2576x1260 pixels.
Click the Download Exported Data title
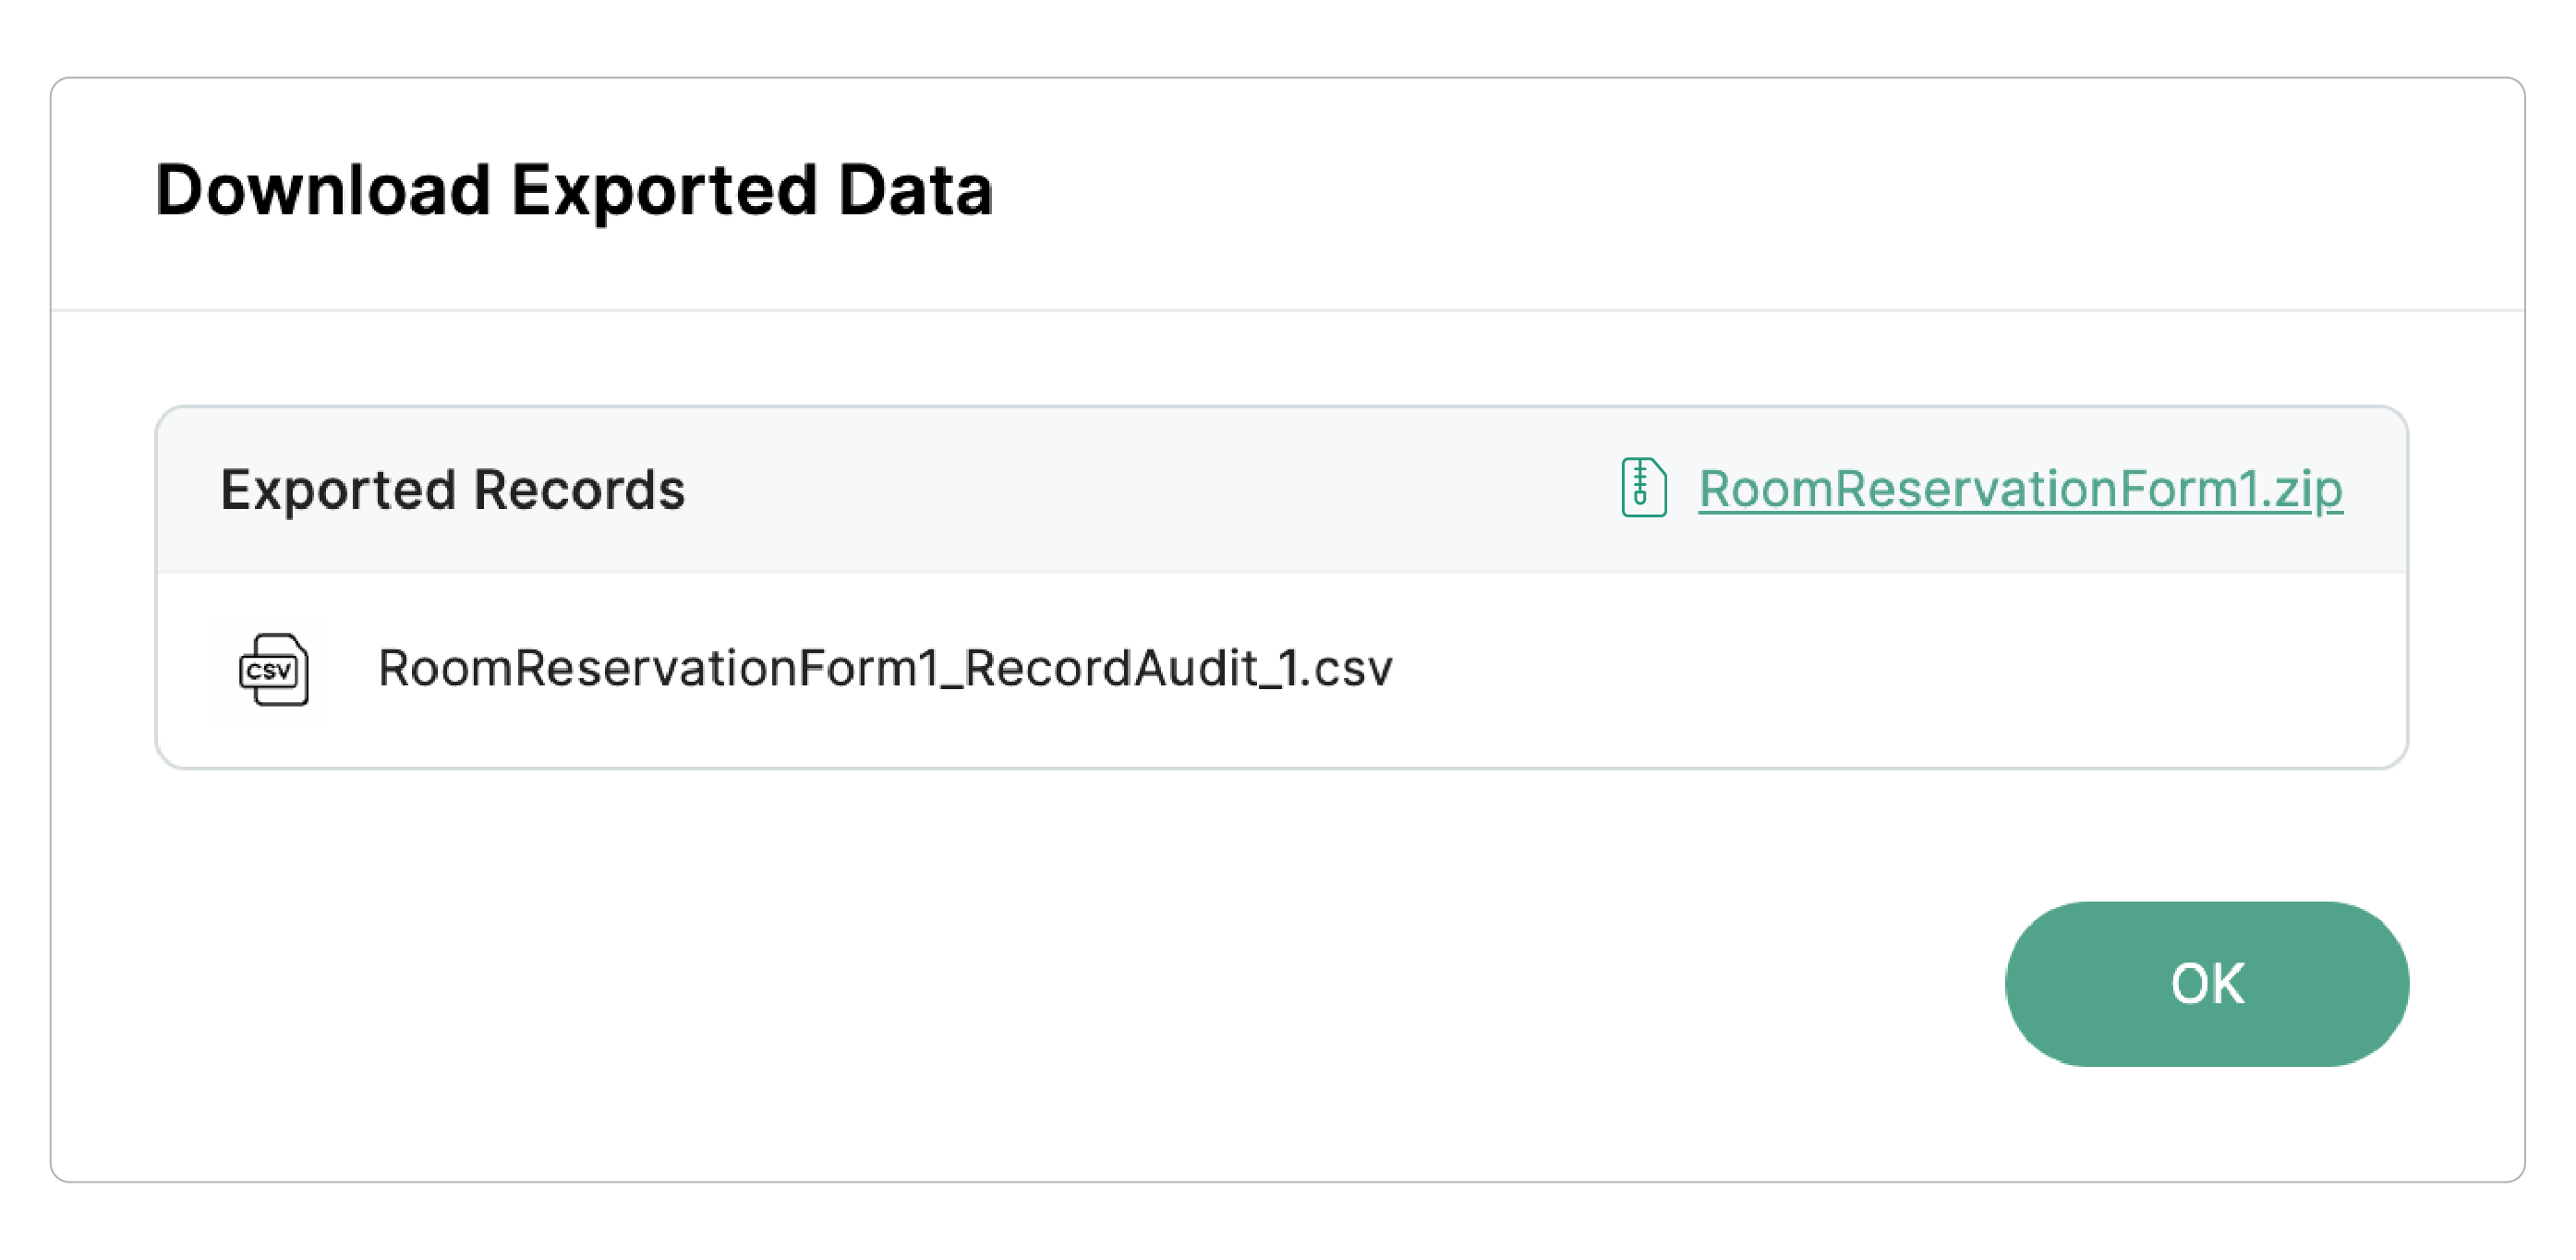574,190
